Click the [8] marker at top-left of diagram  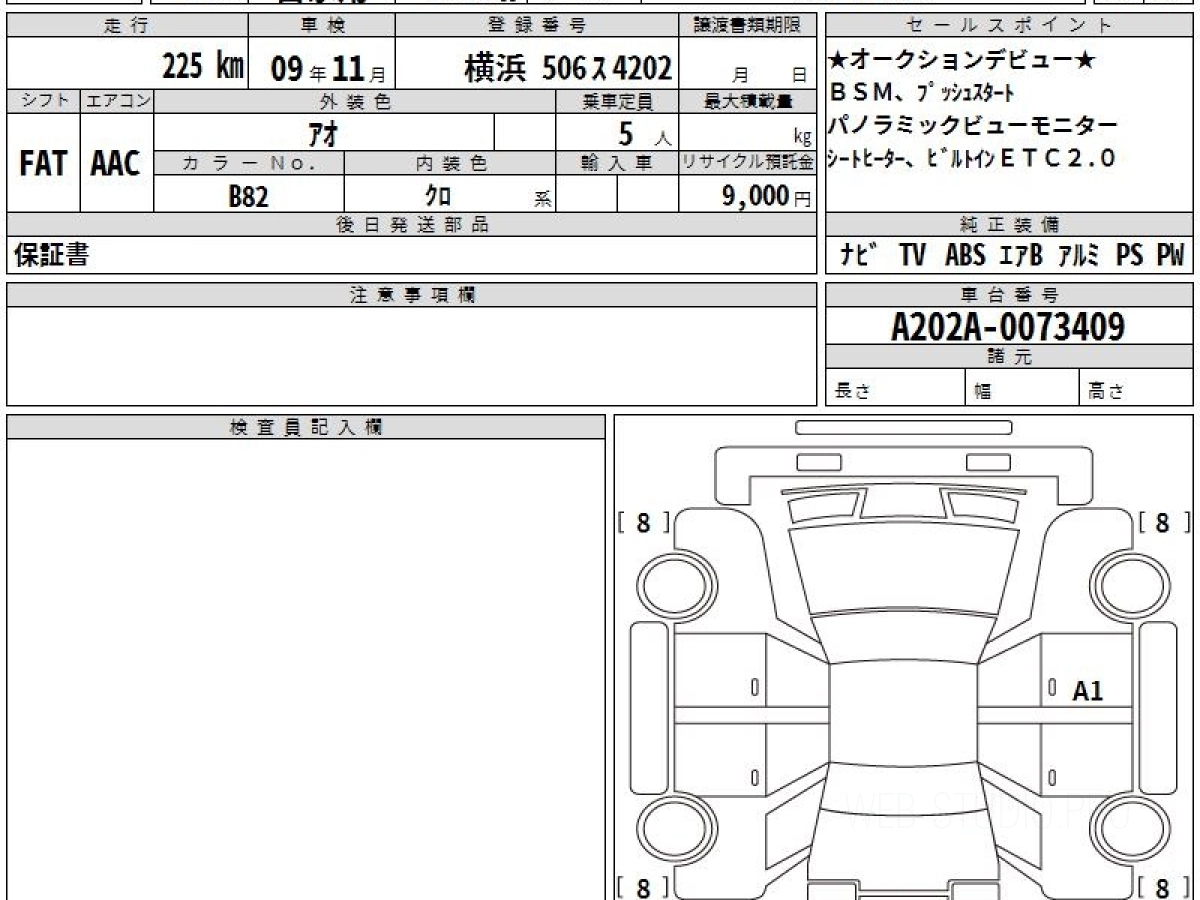tap(645, 522)
